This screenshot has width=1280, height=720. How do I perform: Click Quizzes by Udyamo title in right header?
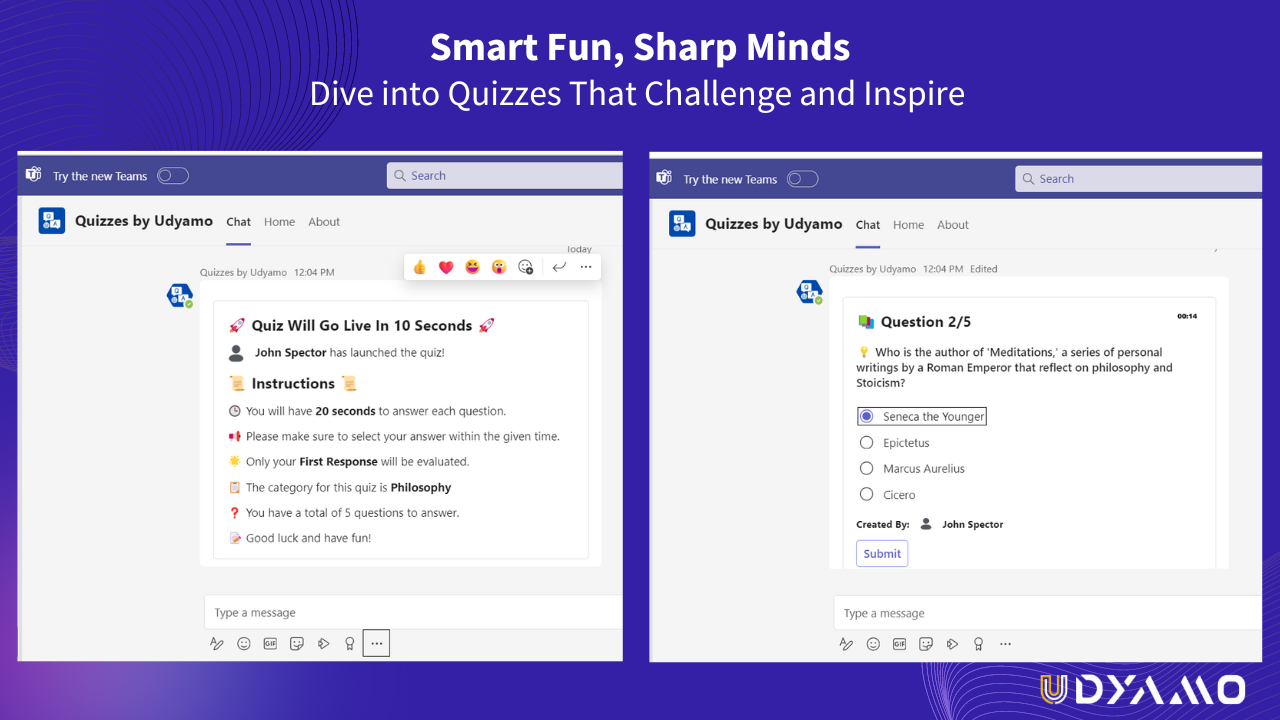(x=774, y=224)
